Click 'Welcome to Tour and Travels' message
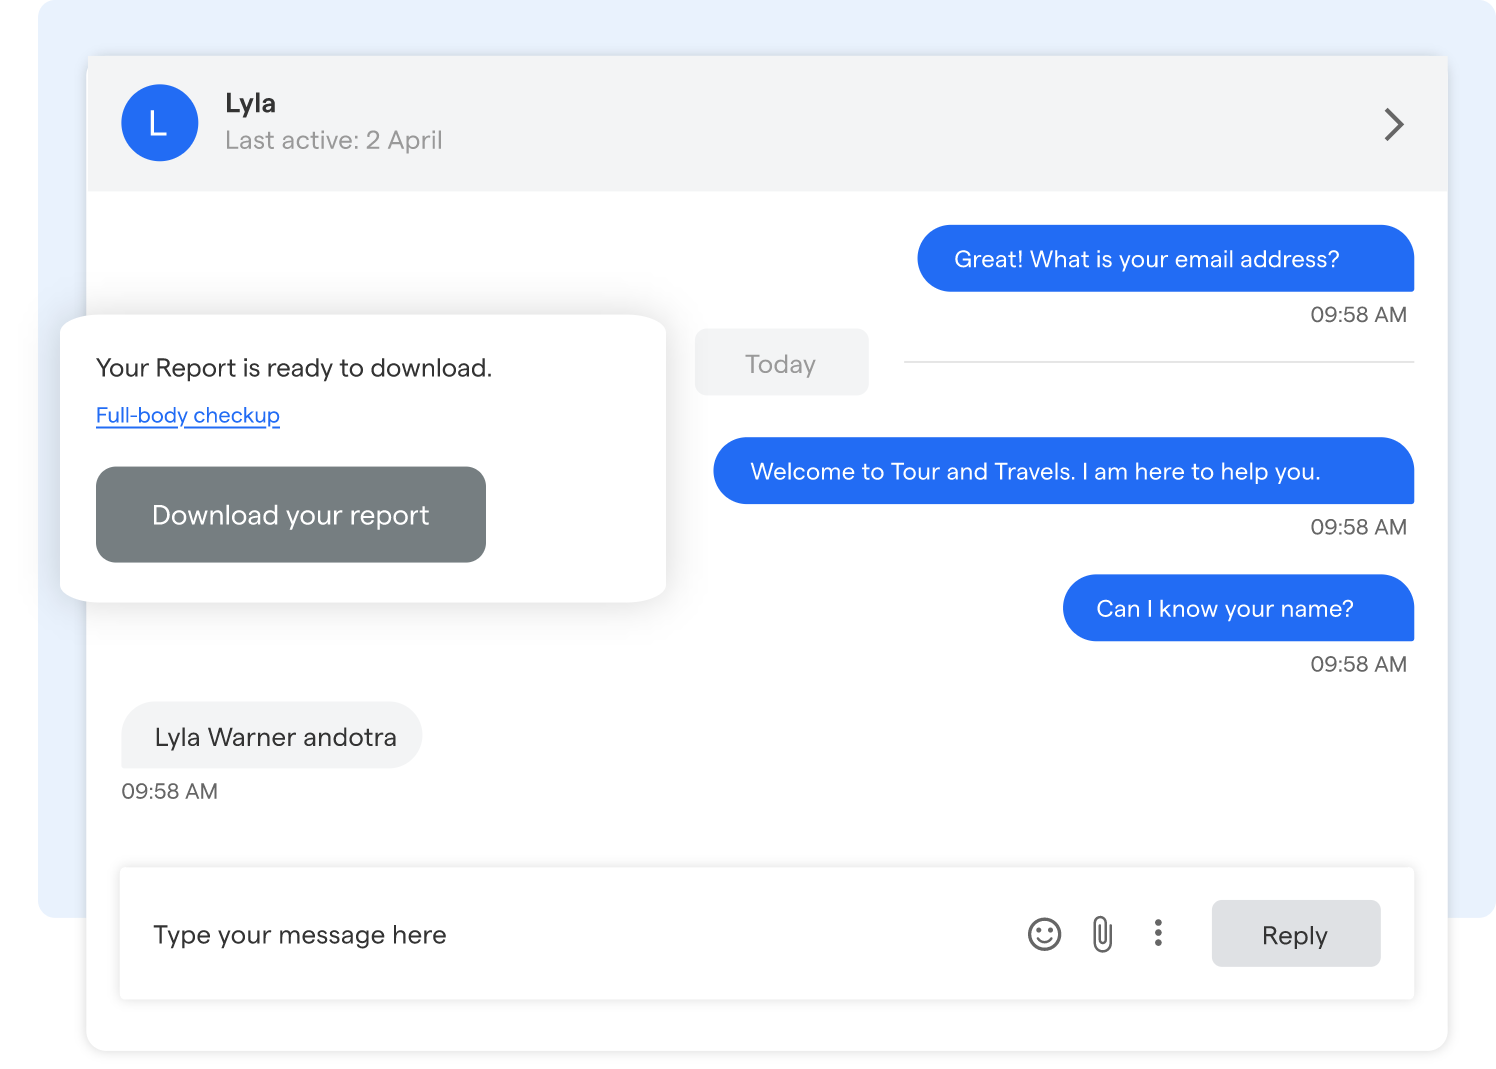 click(x=1064, y=471)
